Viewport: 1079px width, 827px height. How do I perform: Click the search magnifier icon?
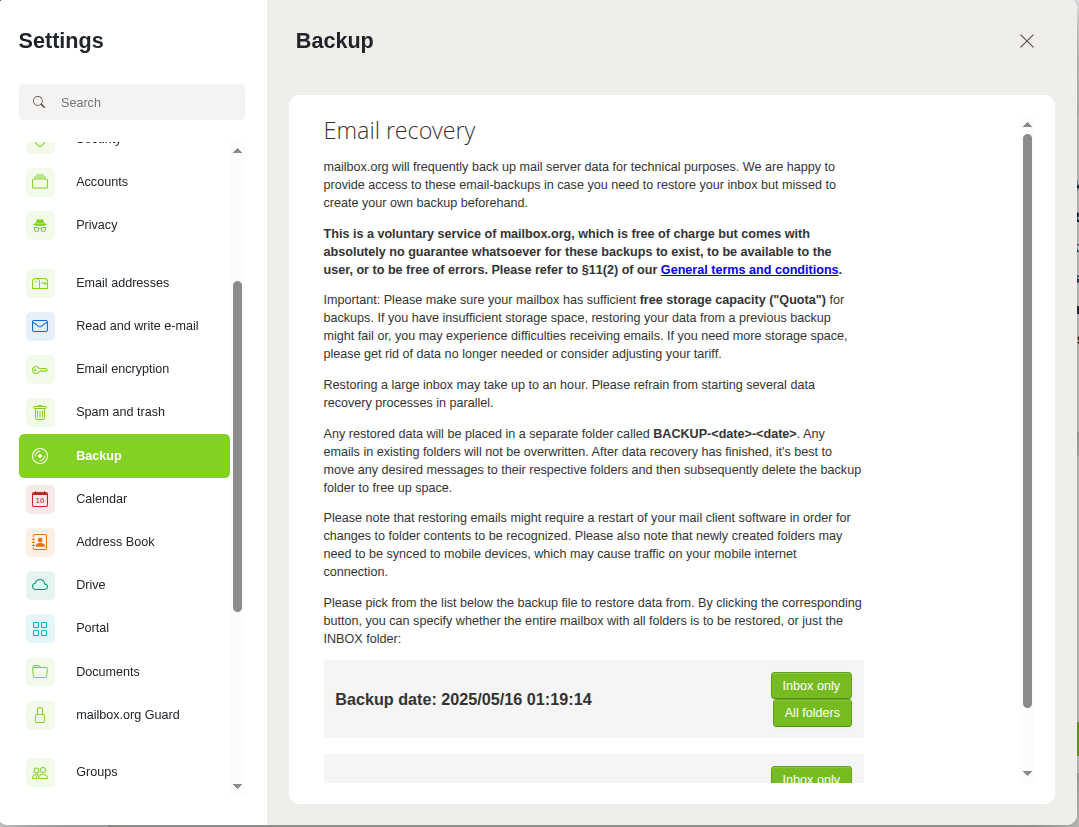coord(39,103)
